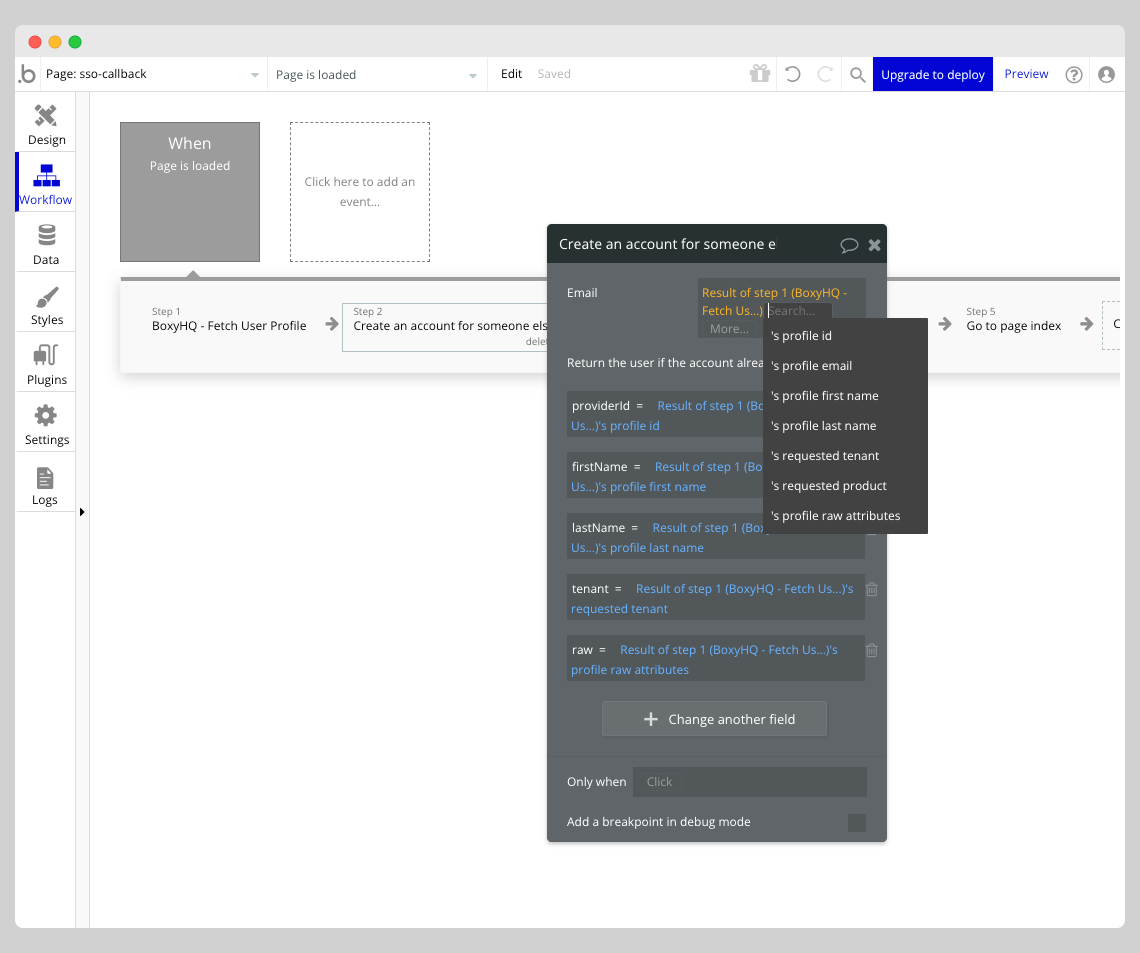Open the Styles panel
This screenshot has height=953, width=1140.
(x=45, y=302)
